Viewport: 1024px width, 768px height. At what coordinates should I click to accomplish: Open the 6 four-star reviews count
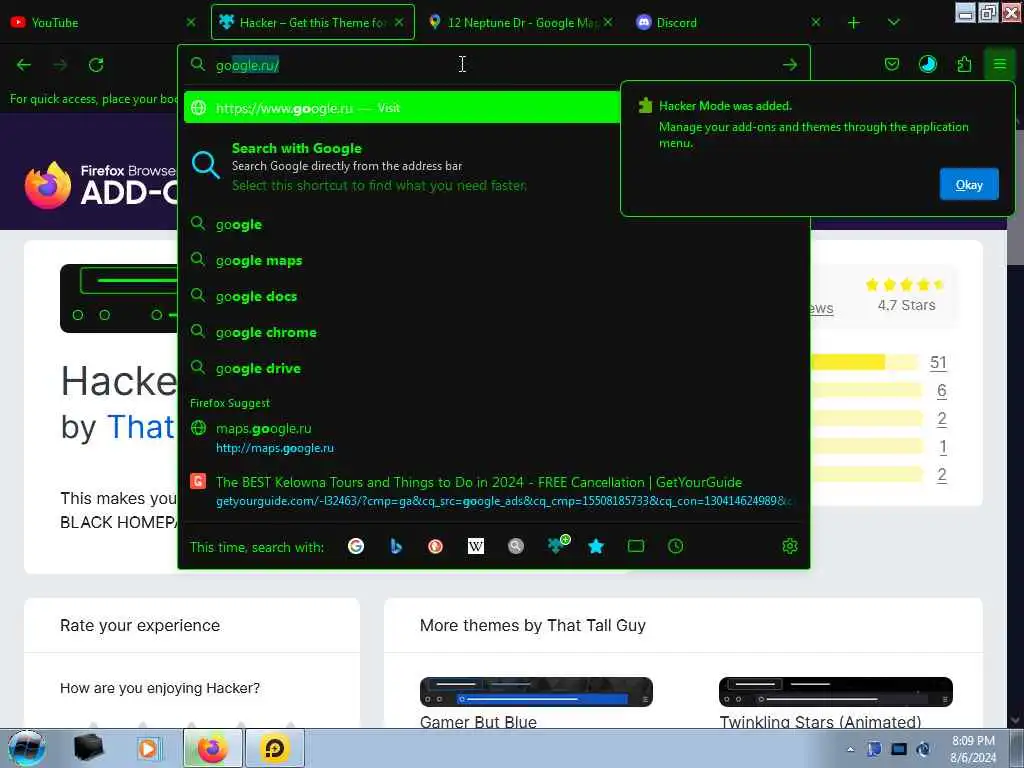click(941, 391)
